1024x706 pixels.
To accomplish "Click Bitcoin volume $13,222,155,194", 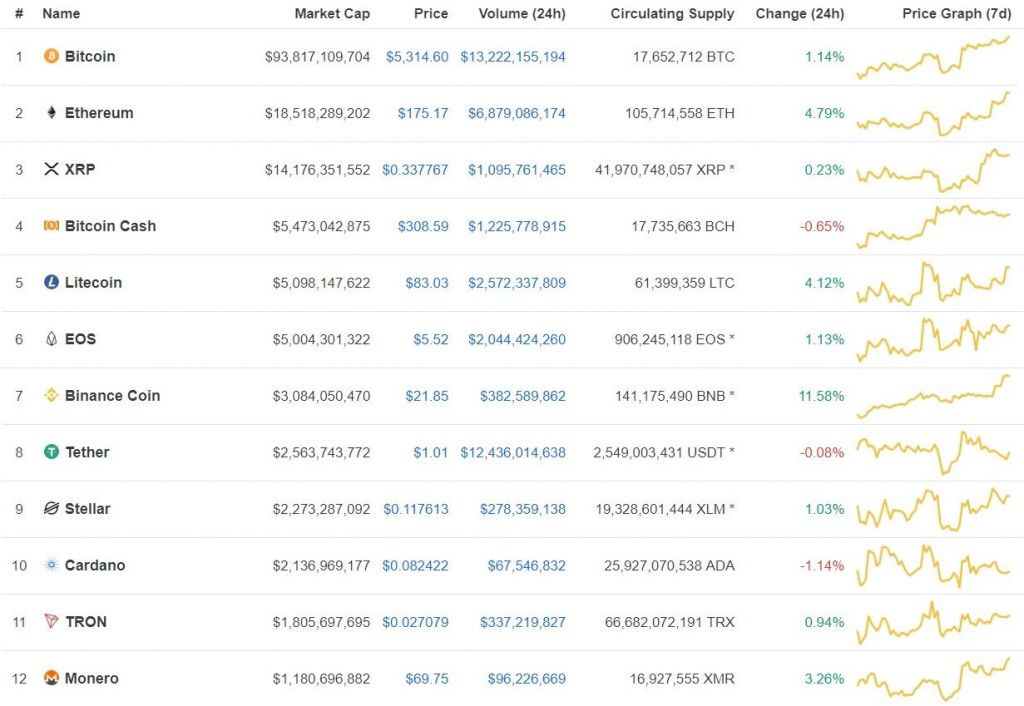I will click(513, 57).
